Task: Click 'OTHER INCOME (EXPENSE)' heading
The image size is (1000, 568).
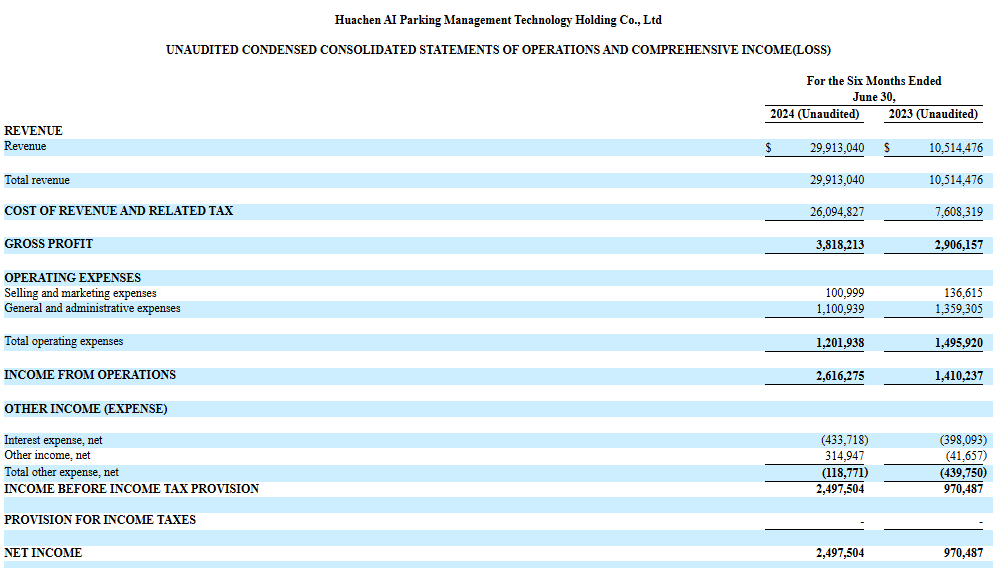Action: (85, 409)
